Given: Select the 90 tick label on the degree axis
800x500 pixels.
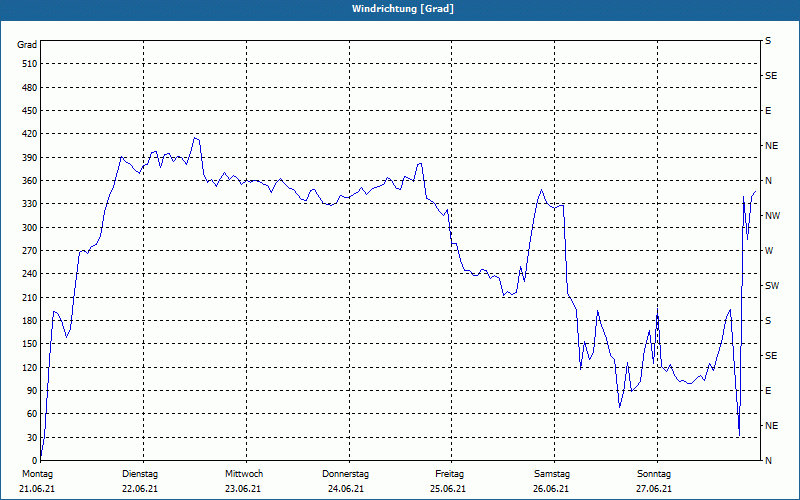Looking at the screenshot, I should click(32, 390).
